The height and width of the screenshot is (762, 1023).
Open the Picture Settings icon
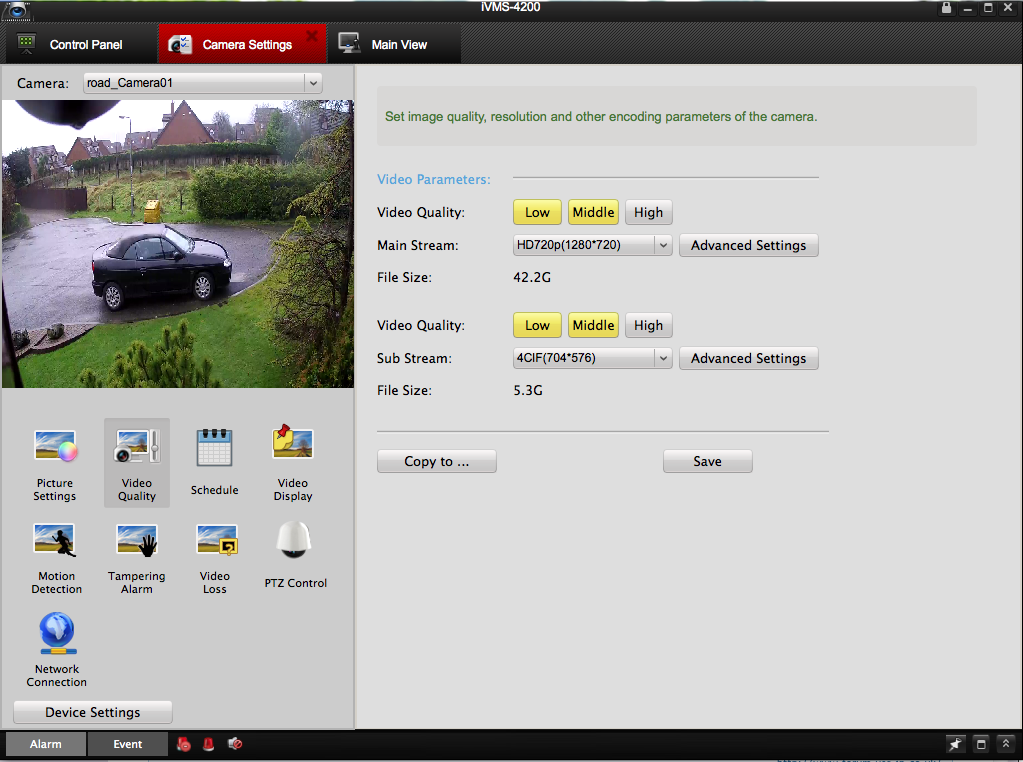(55, 447)
